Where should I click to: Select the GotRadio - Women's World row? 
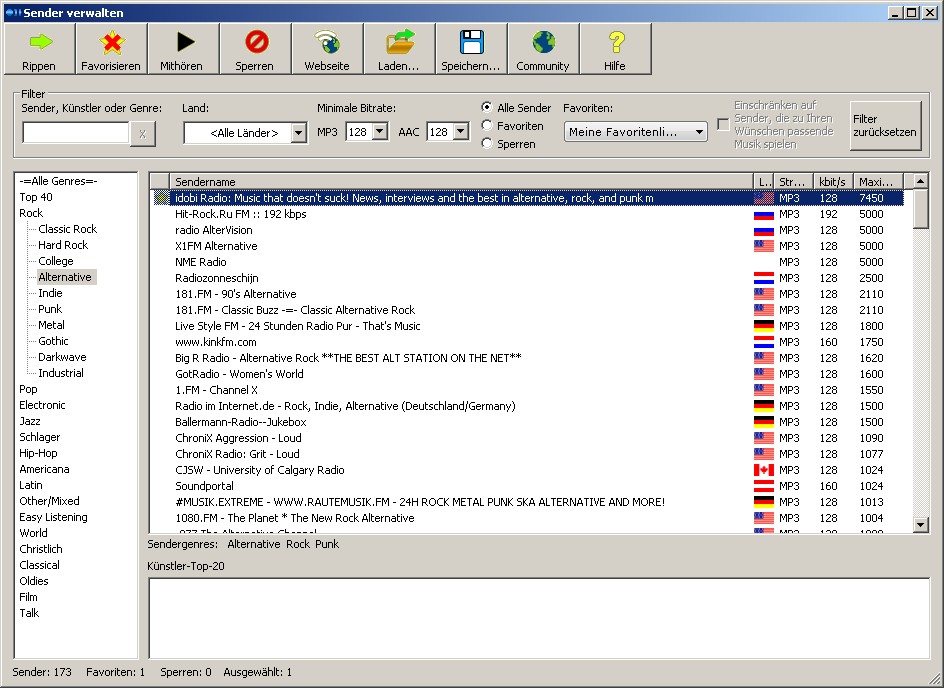coord(527,374)
